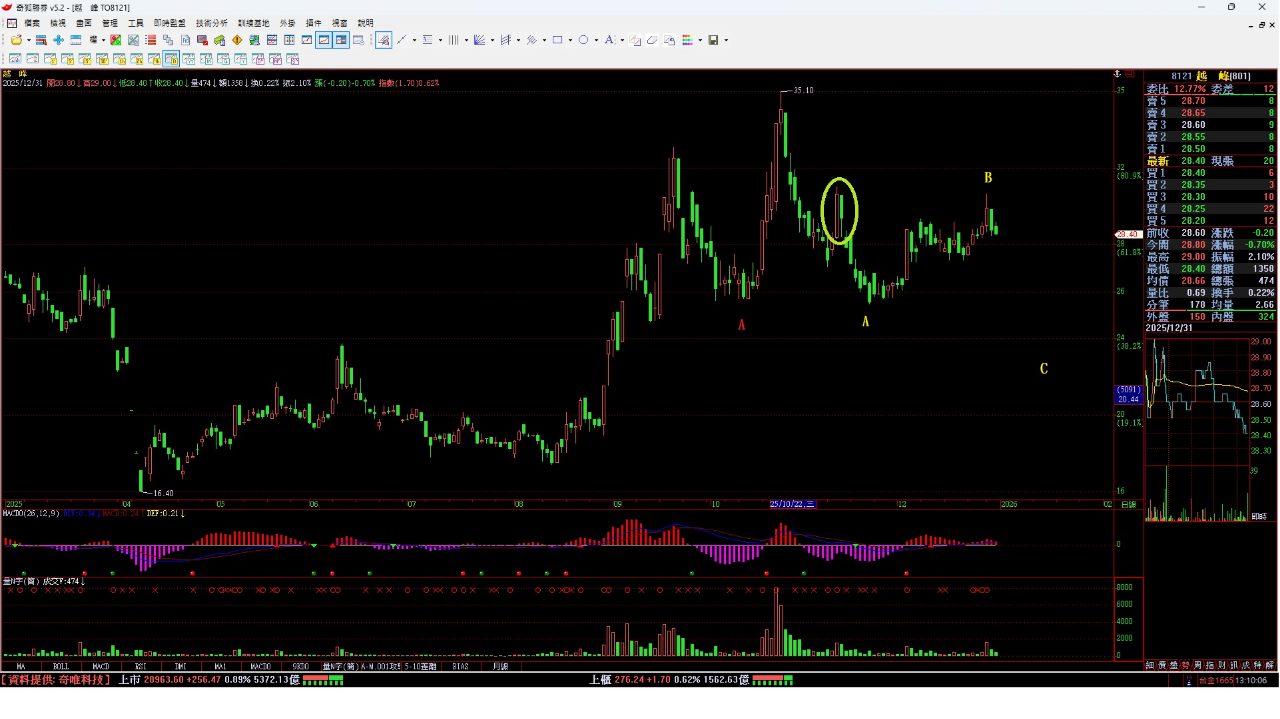1280x719 pixels.
Task: Click the anchor icon above price axis
Action: point(1117,74)
